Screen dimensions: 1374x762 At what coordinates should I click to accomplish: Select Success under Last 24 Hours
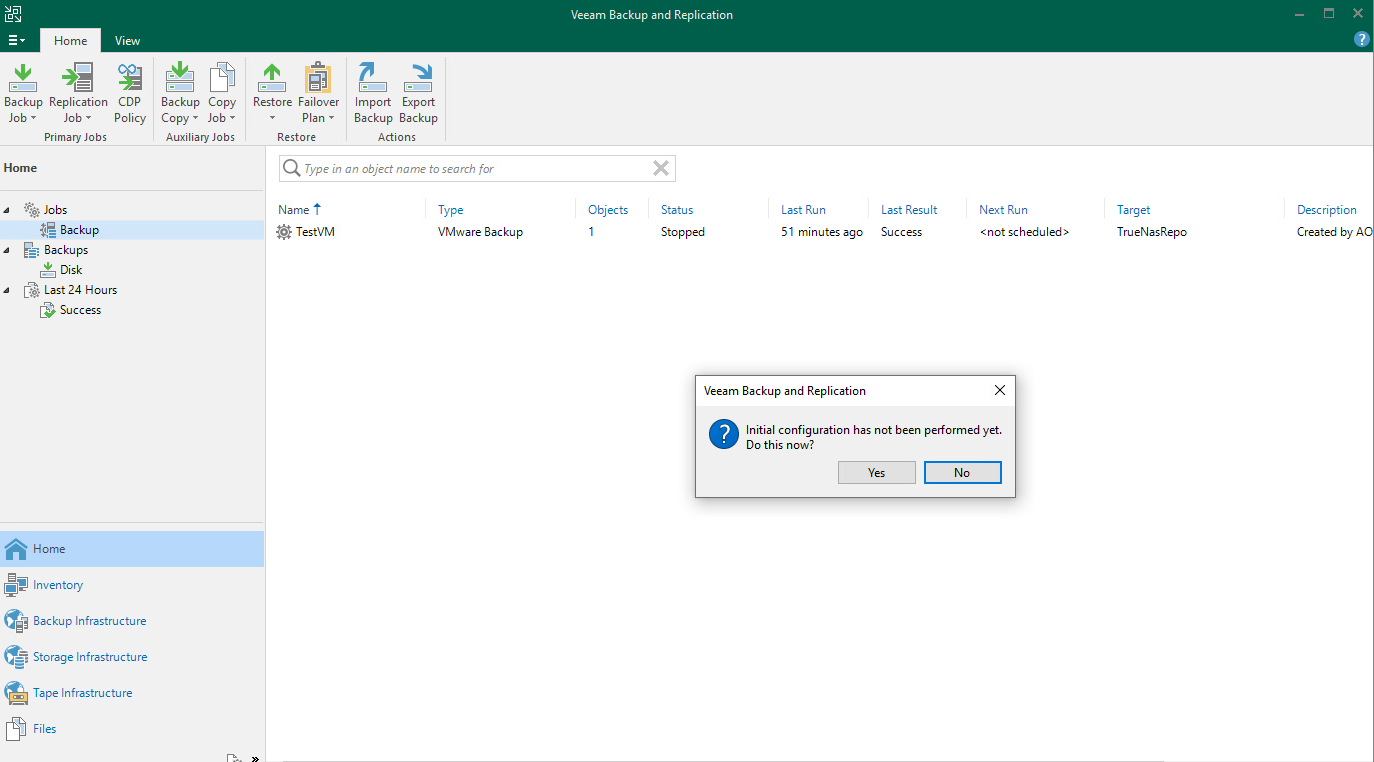point(80,310)
